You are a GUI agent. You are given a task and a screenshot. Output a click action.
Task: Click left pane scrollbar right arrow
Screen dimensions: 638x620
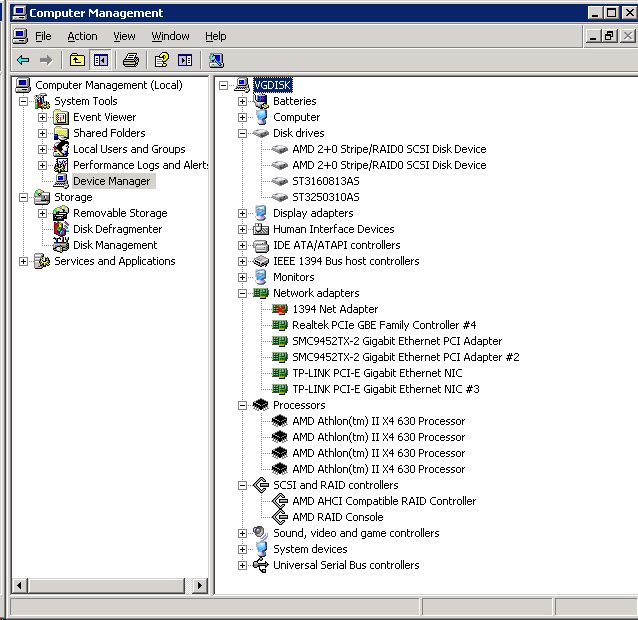pyautogui.click(x=199, y=586)
